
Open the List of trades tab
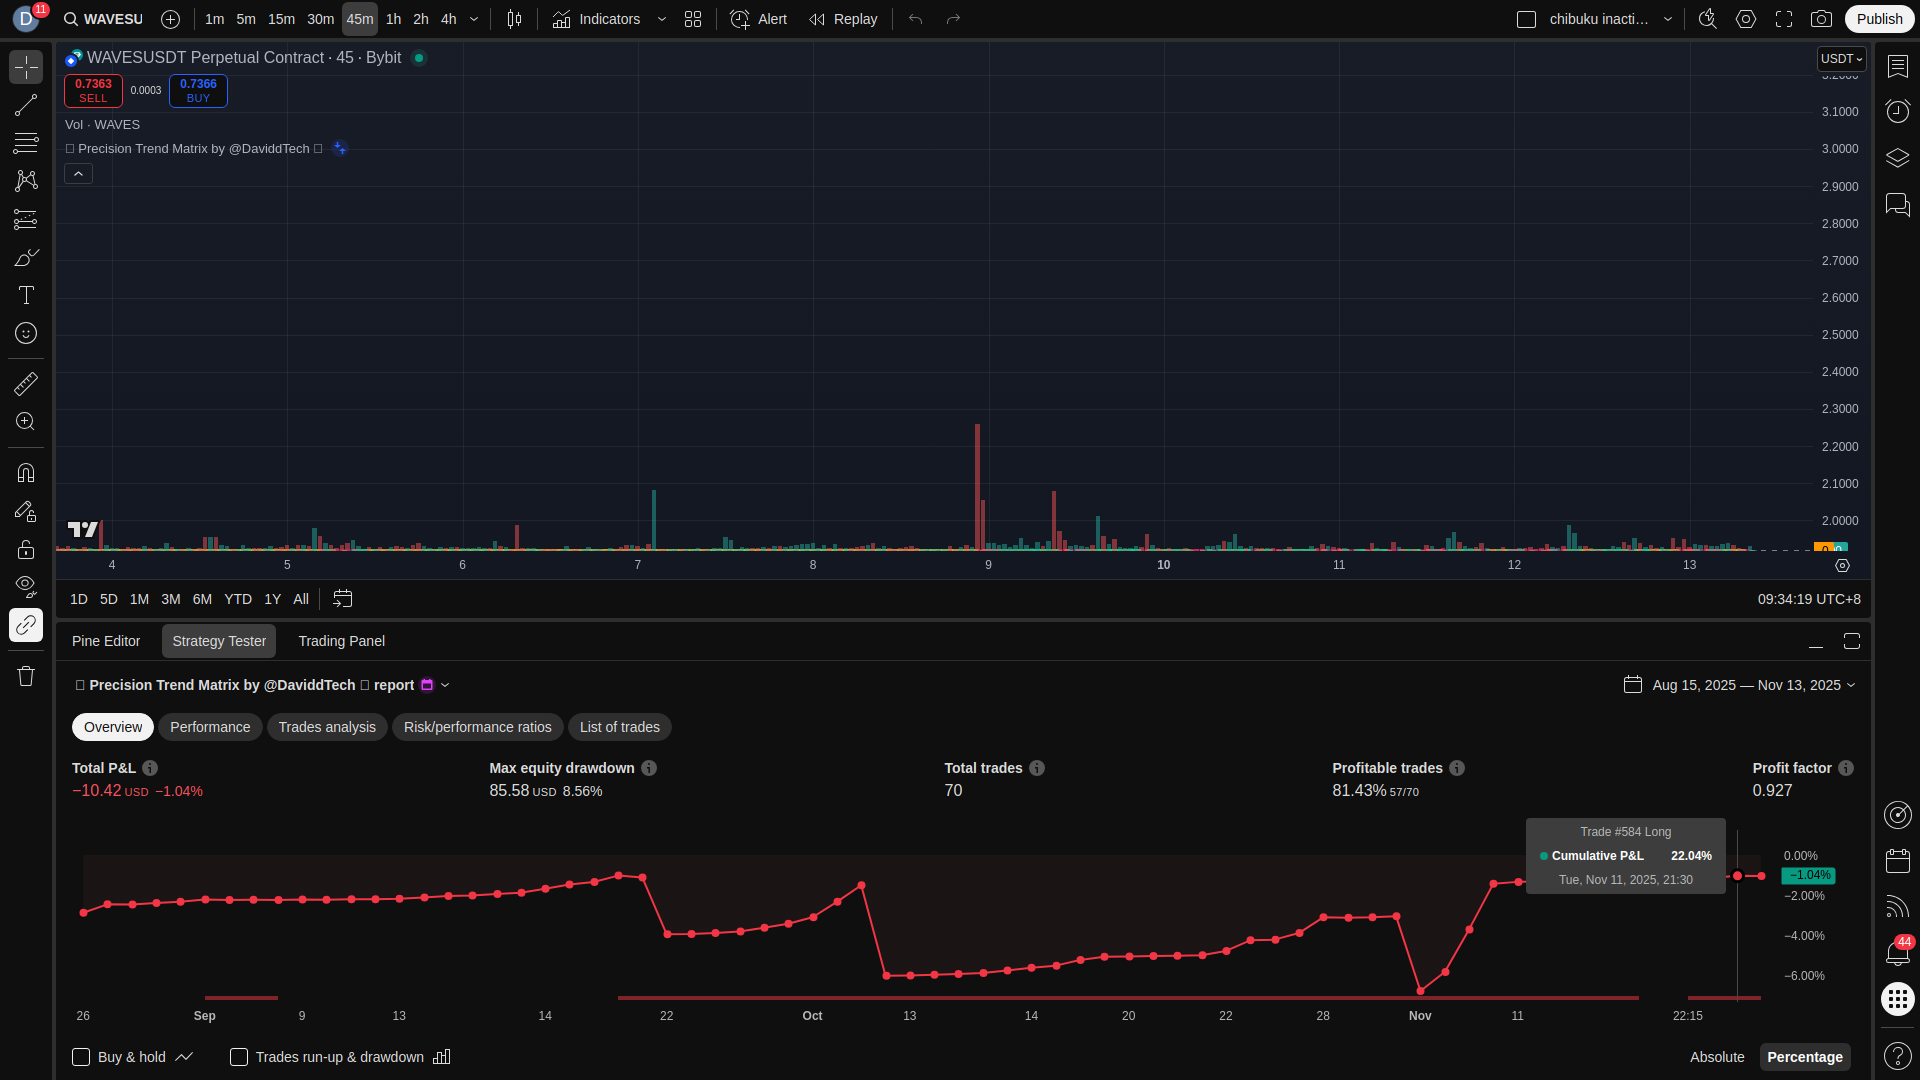pyautogui.click(x=619, y=727)
